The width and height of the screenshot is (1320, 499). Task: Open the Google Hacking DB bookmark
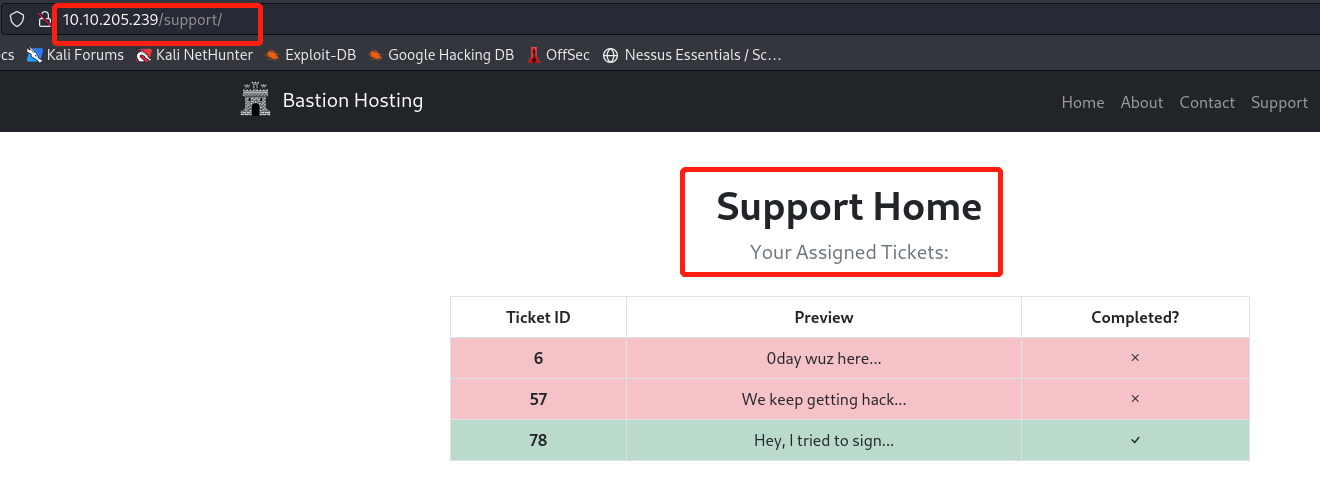[x=441, y=55]
